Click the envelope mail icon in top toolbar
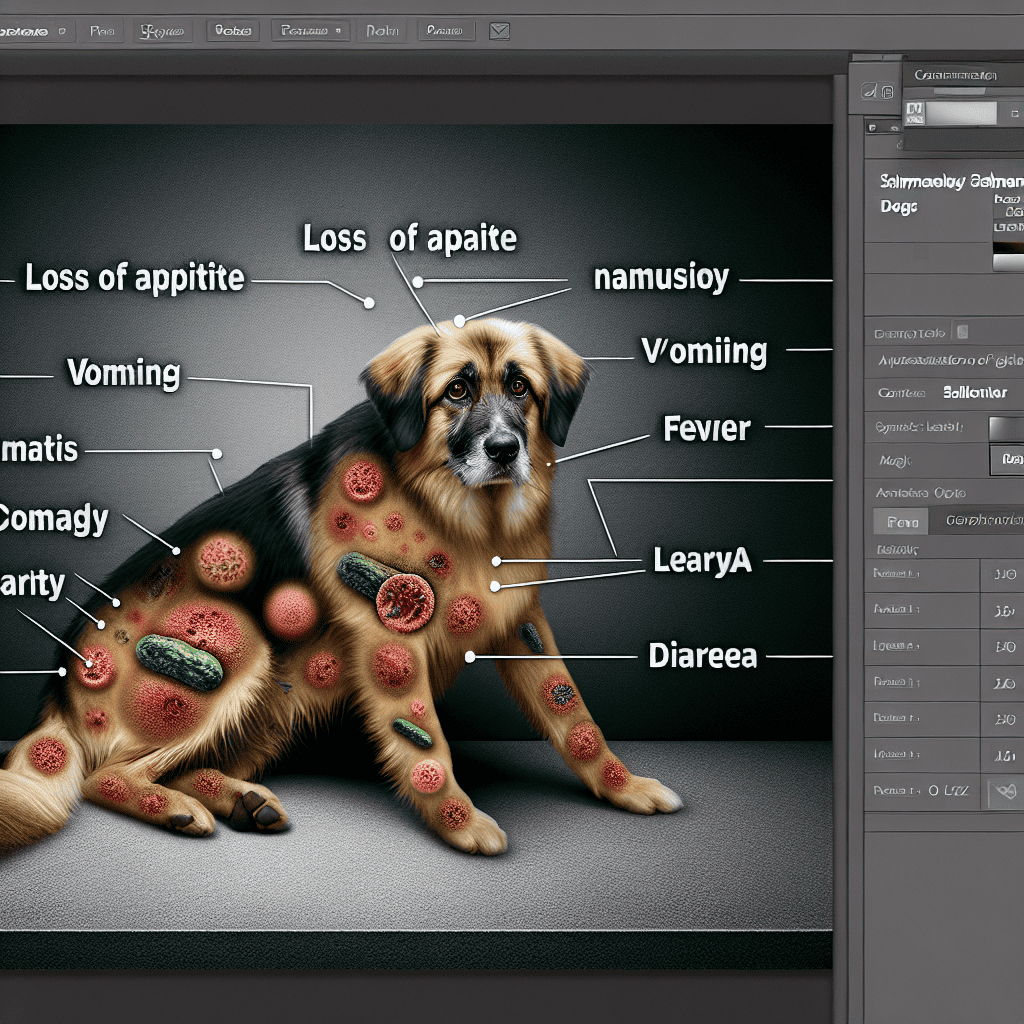 499,31
